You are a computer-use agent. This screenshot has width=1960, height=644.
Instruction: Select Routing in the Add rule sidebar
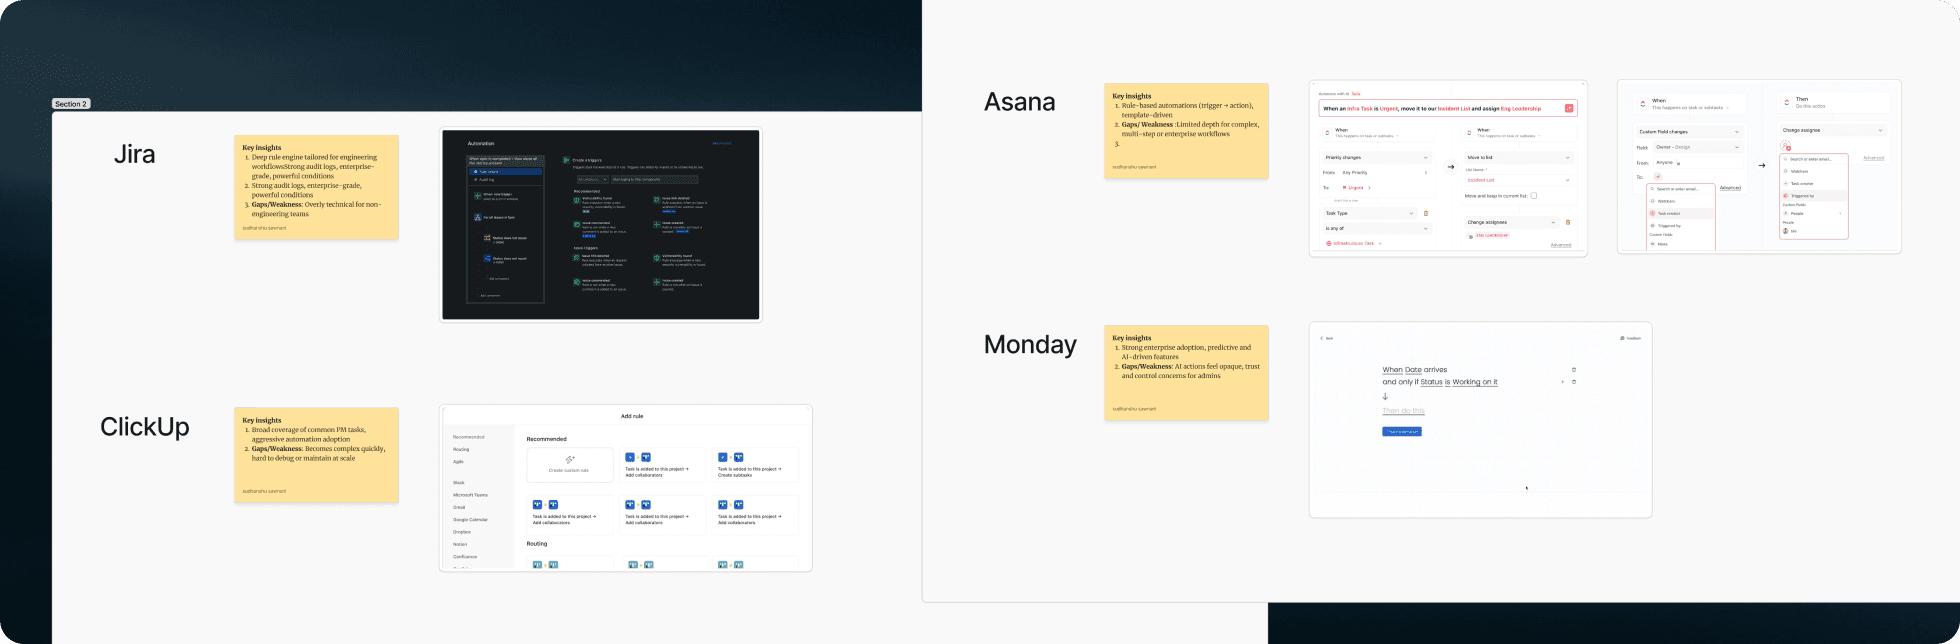tap(461, 449)
